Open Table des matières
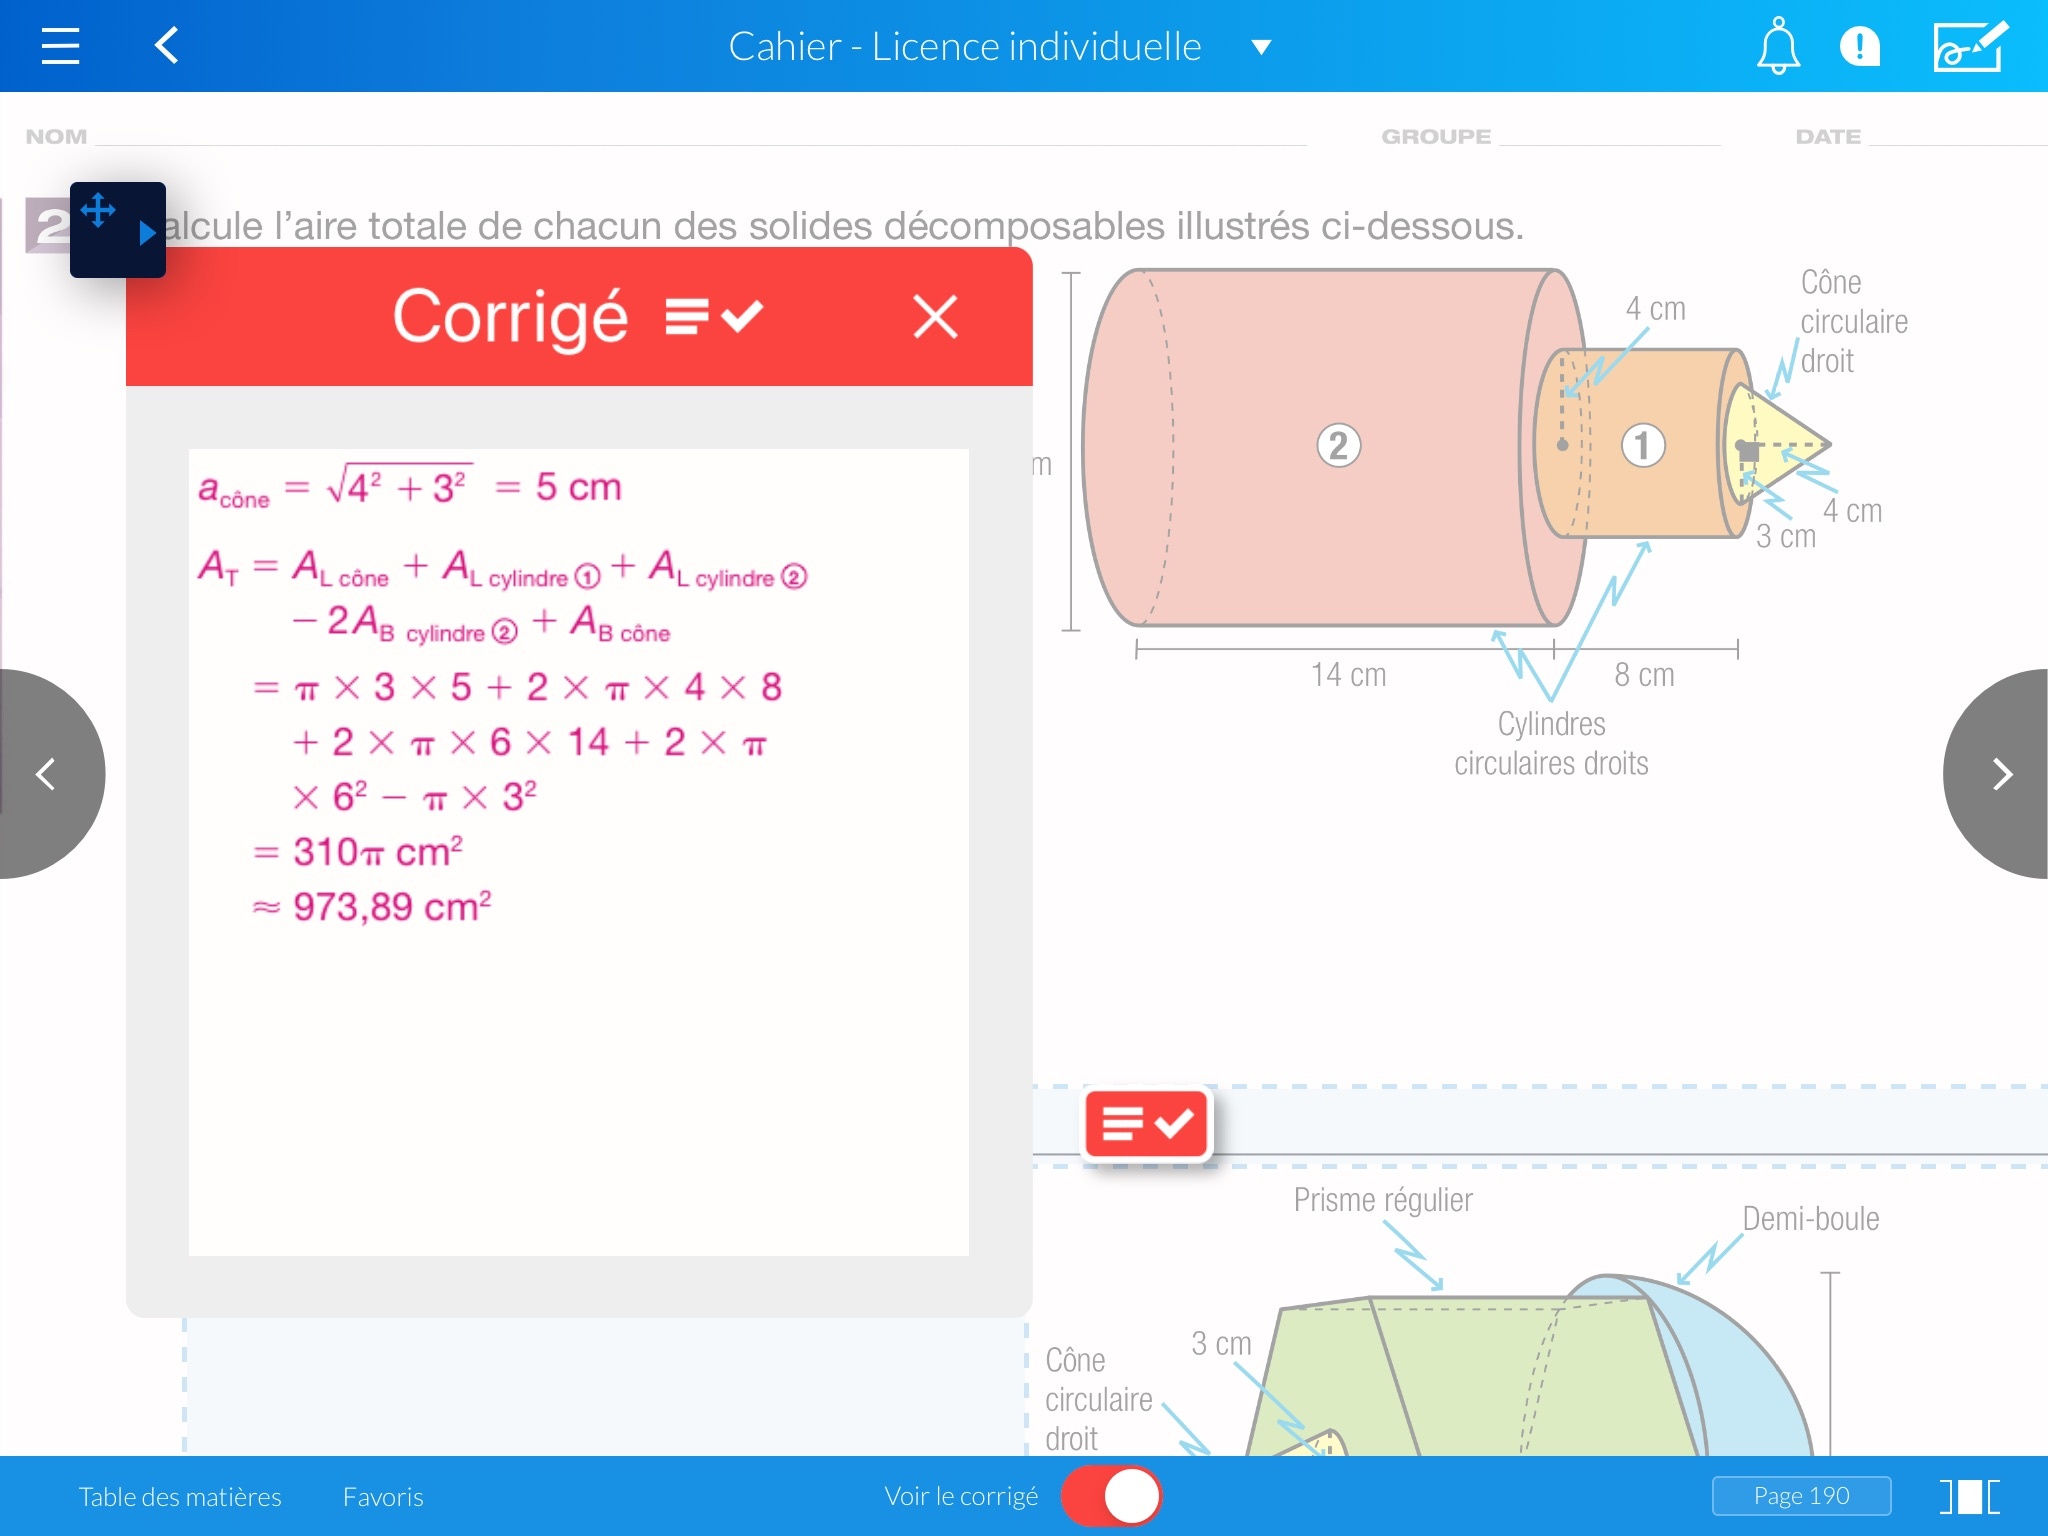The width and height of the screenshot is (2048, 1536). coord(180,1497)
